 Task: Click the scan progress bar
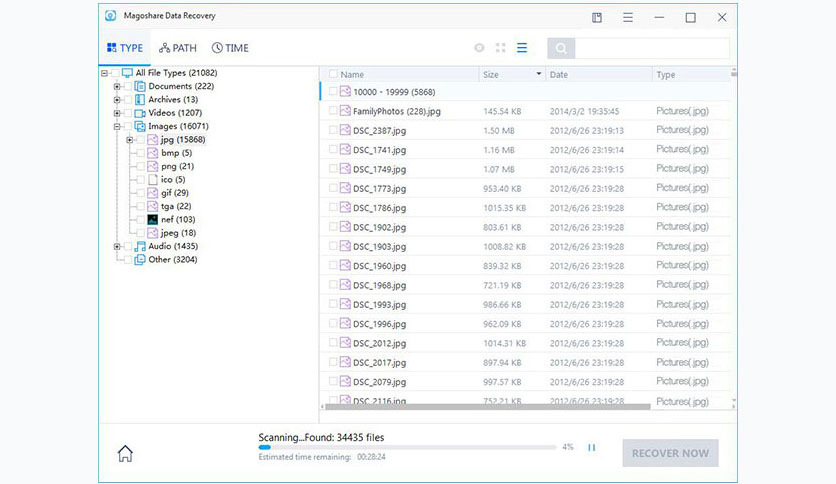click(x=407, y=448)
